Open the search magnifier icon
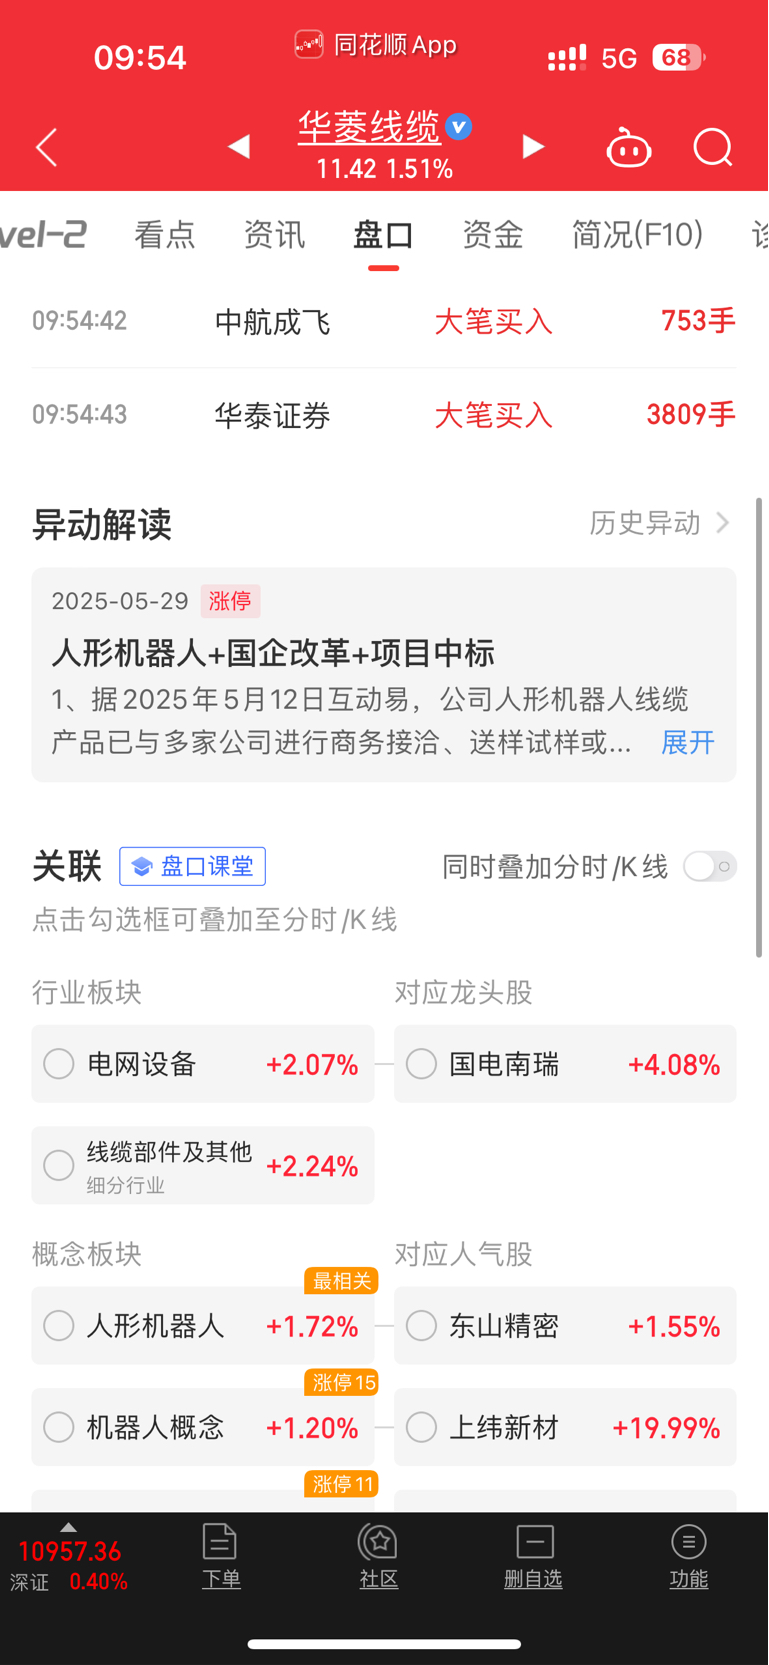 (x=713, y=148)
